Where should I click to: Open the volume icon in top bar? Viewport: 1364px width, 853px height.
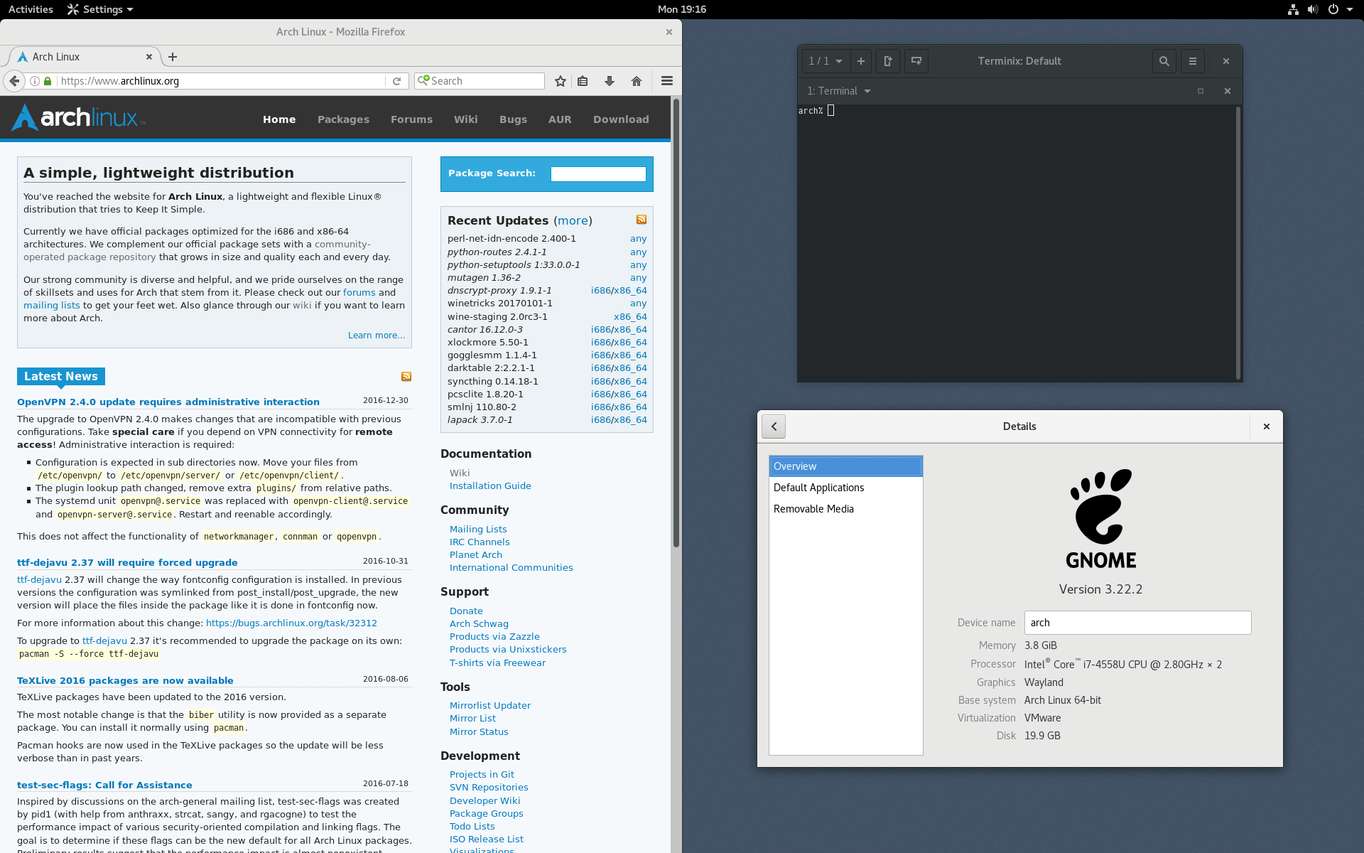(1313, 9)
